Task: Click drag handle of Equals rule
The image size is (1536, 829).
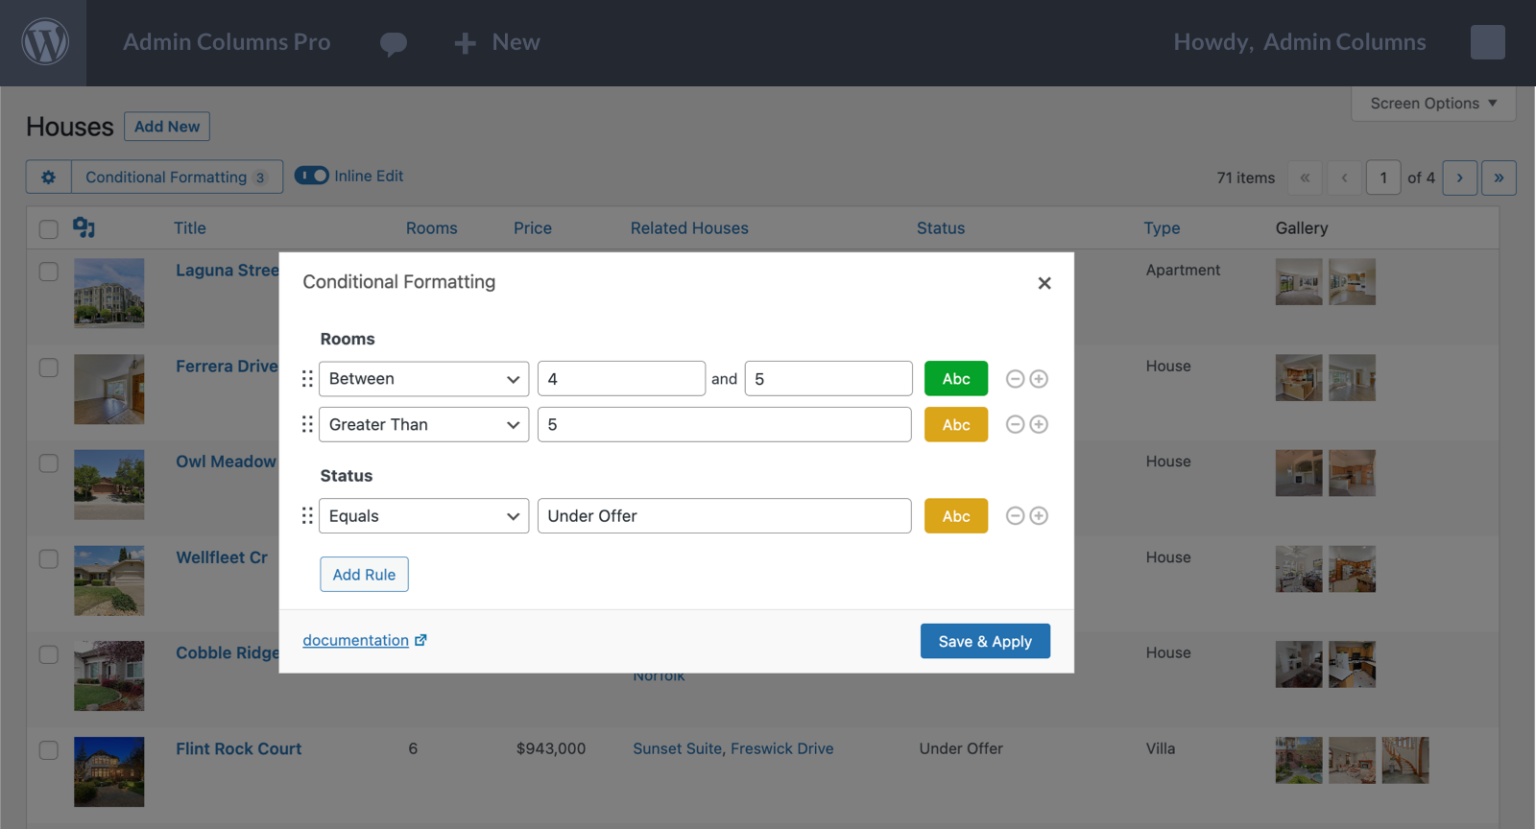Action: click(307, 516)
